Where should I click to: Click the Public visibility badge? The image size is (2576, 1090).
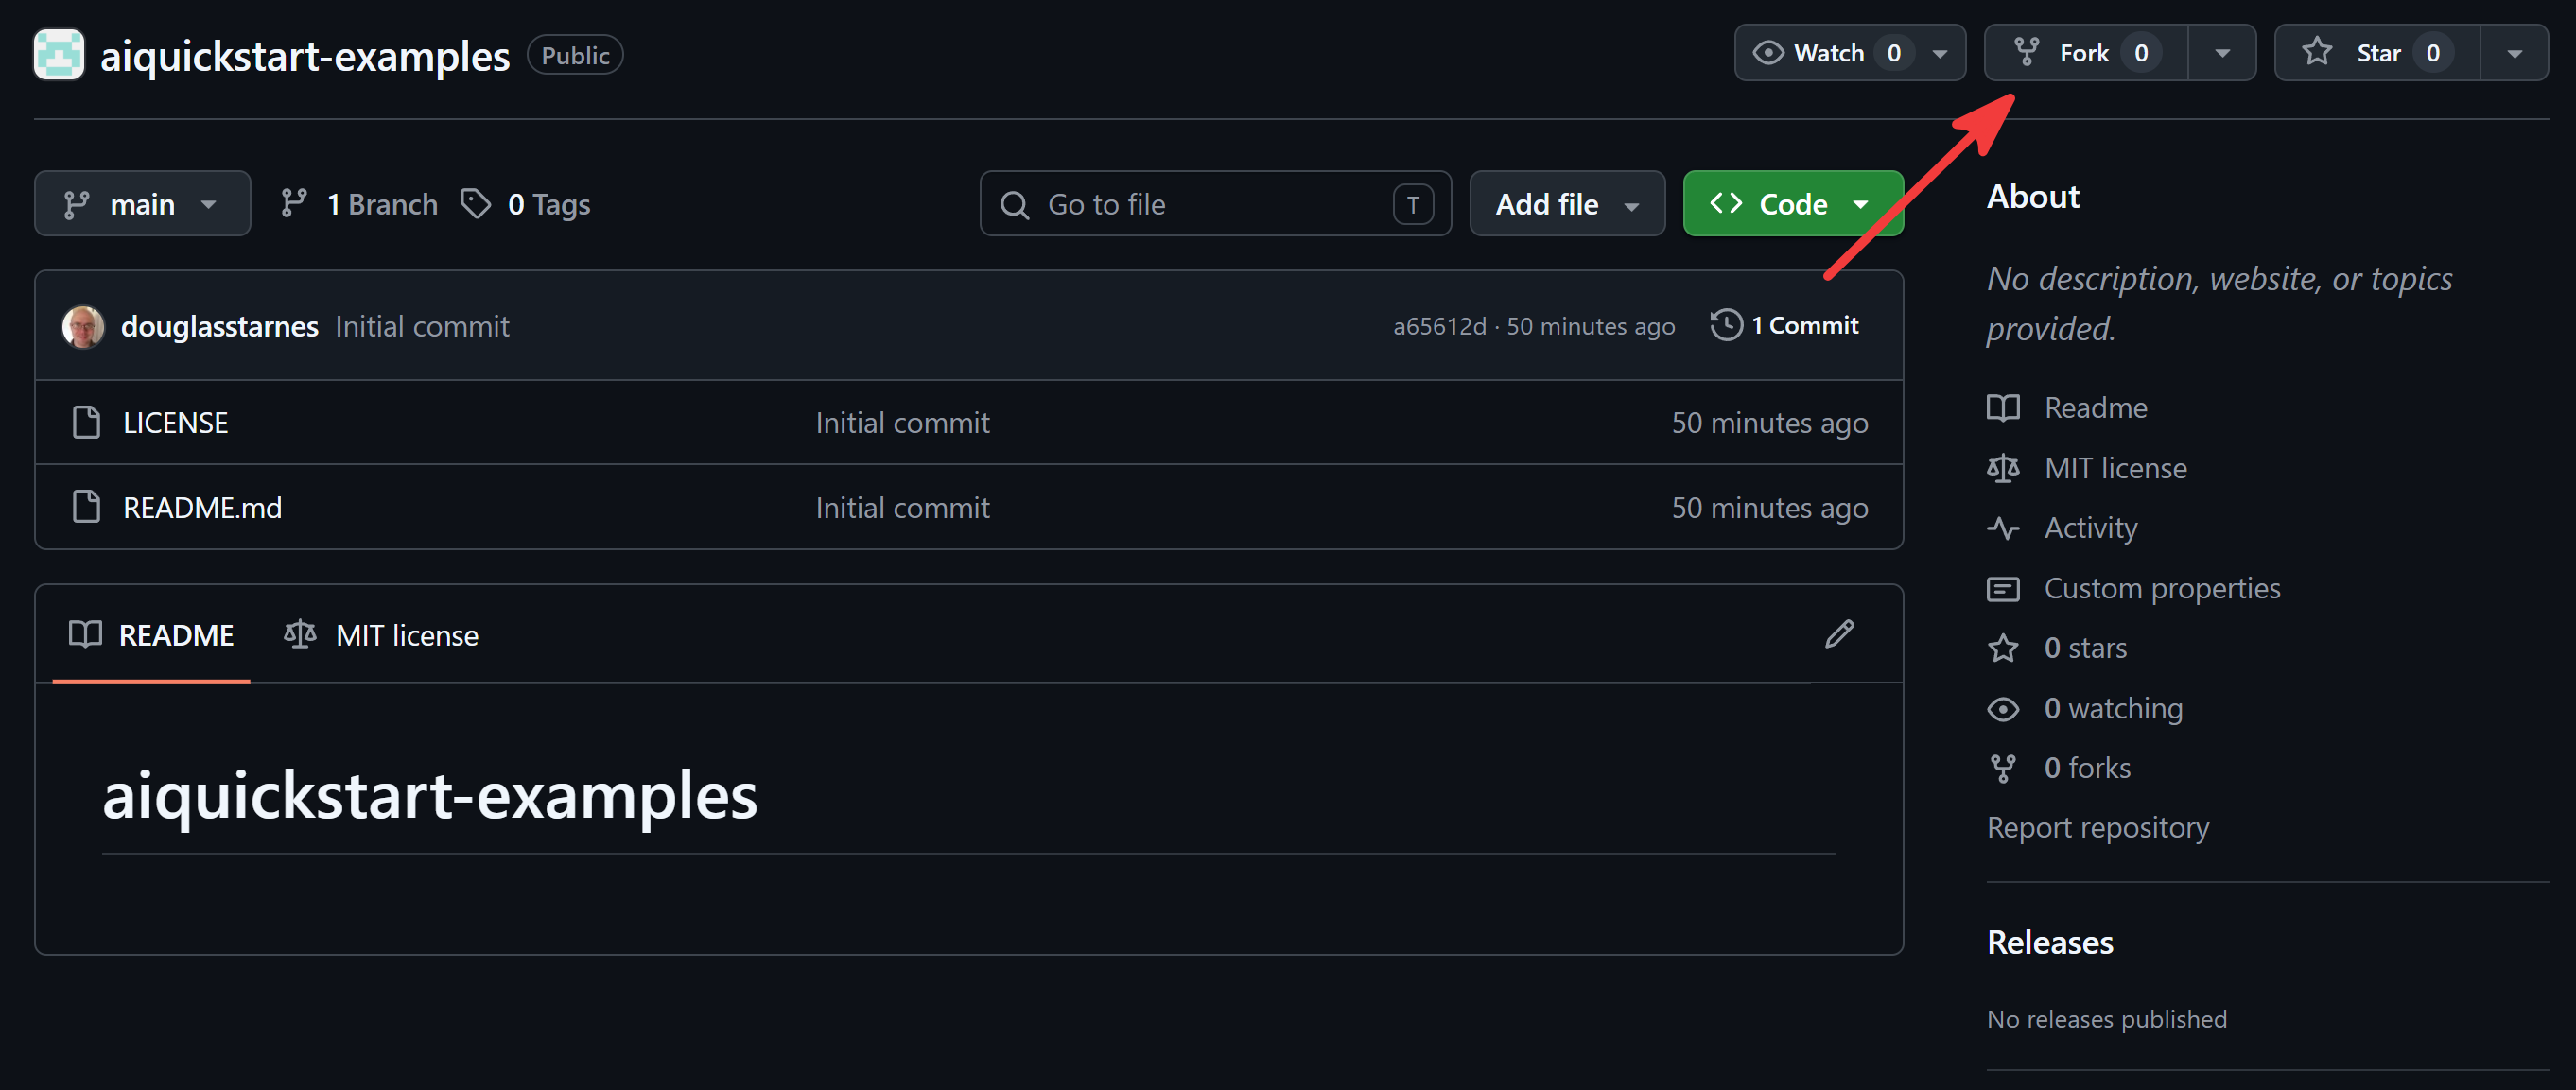[x=575, y=55]
